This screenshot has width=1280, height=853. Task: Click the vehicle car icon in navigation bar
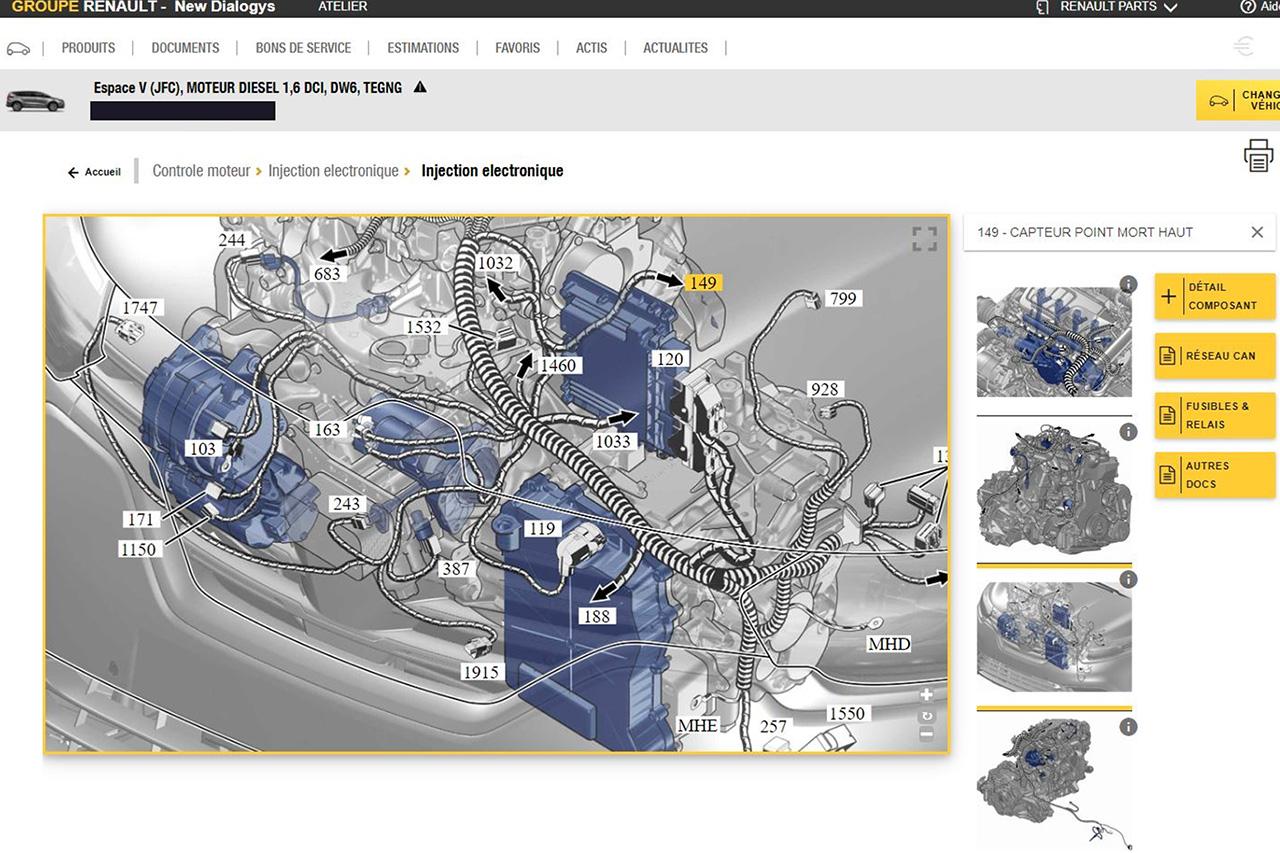pyautogui.click(x=18, y=48)
